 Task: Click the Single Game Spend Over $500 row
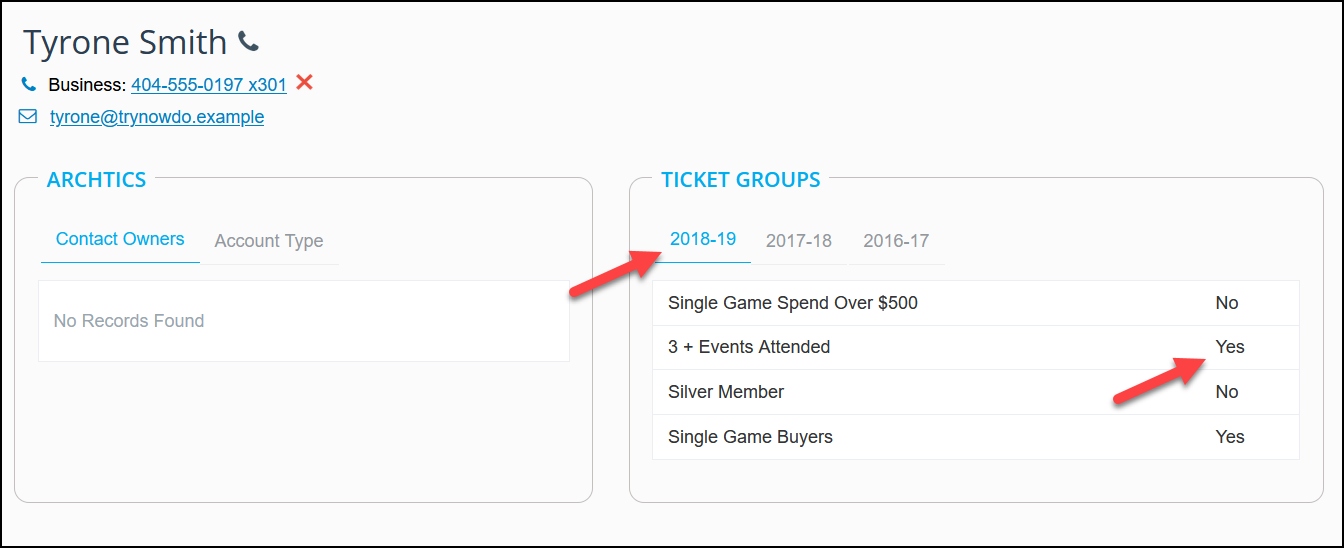pos(975,303)
